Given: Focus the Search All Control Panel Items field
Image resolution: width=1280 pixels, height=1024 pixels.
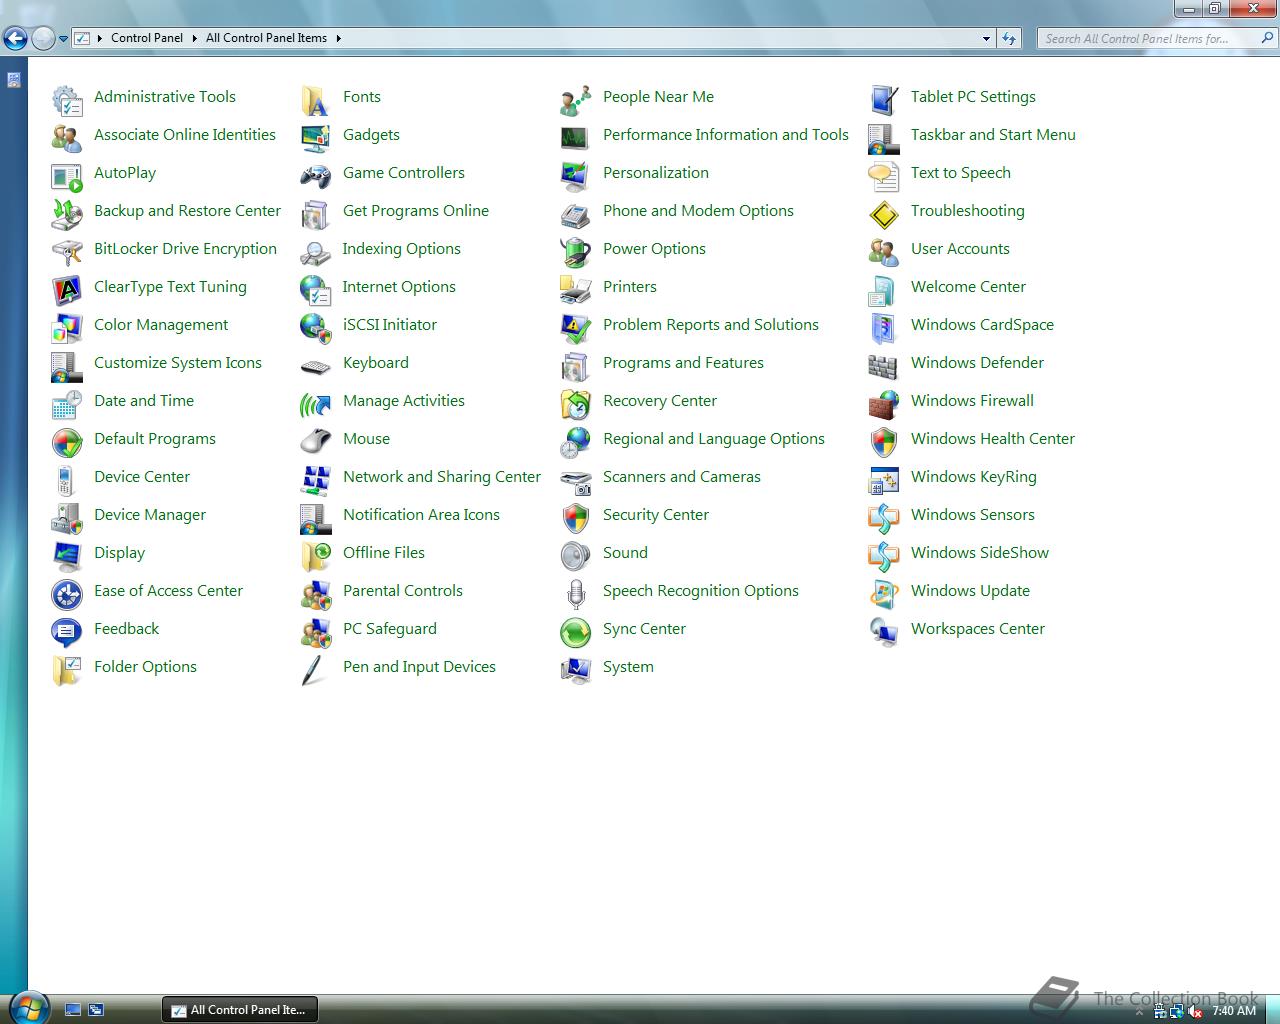Looking at the screenshot, I should 1148,38.
